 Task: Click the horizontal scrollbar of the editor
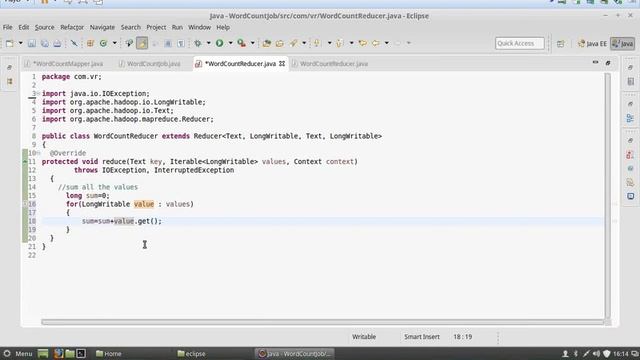322,322
